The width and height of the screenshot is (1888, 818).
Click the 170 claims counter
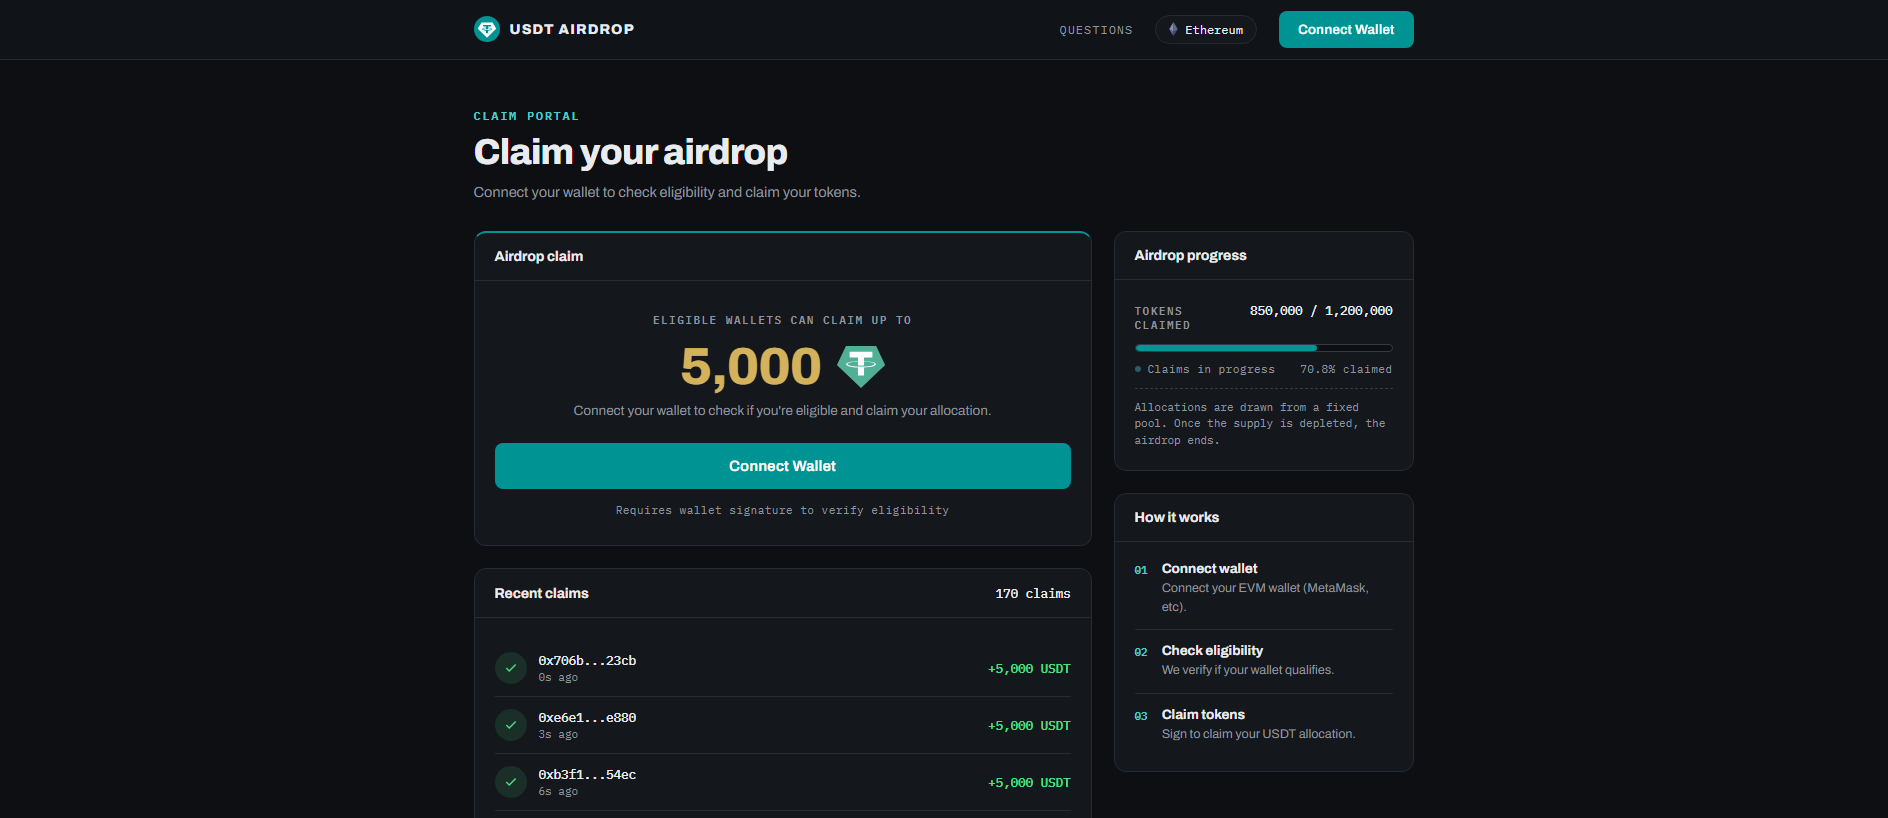click(1033, 594)
